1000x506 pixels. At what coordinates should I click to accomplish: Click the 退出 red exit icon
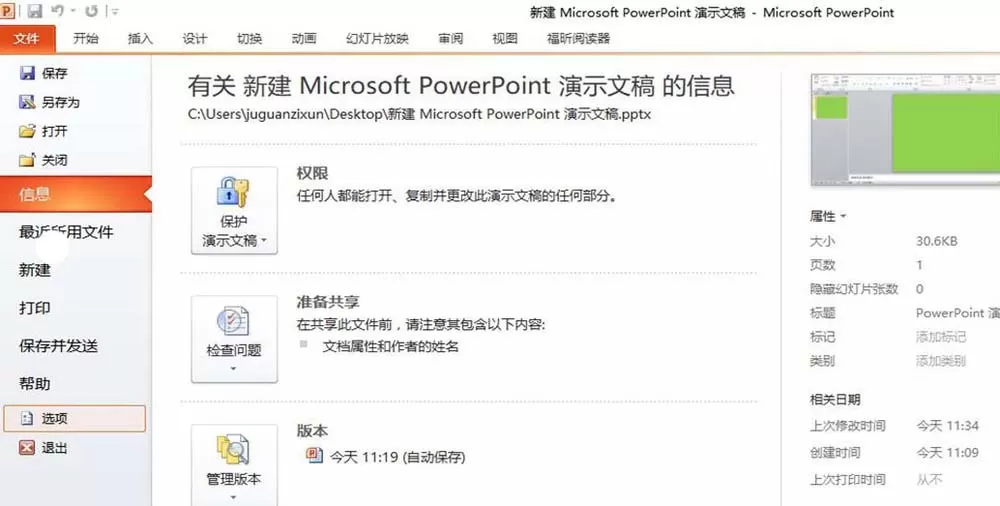pyautogui.click(x=27, y=447)
